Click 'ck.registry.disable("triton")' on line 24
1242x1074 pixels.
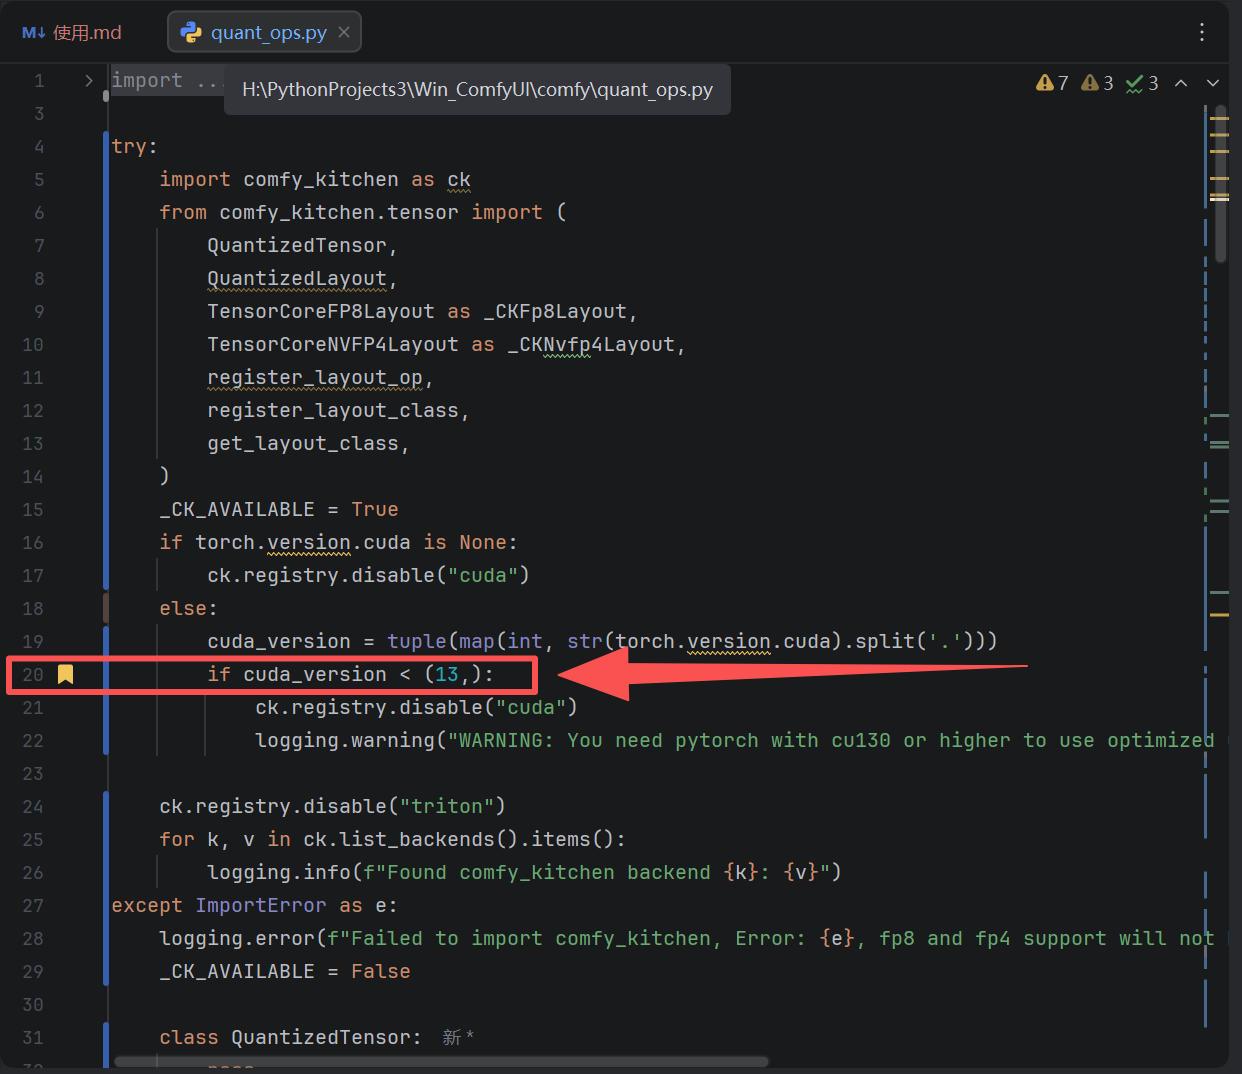point(332,806)
